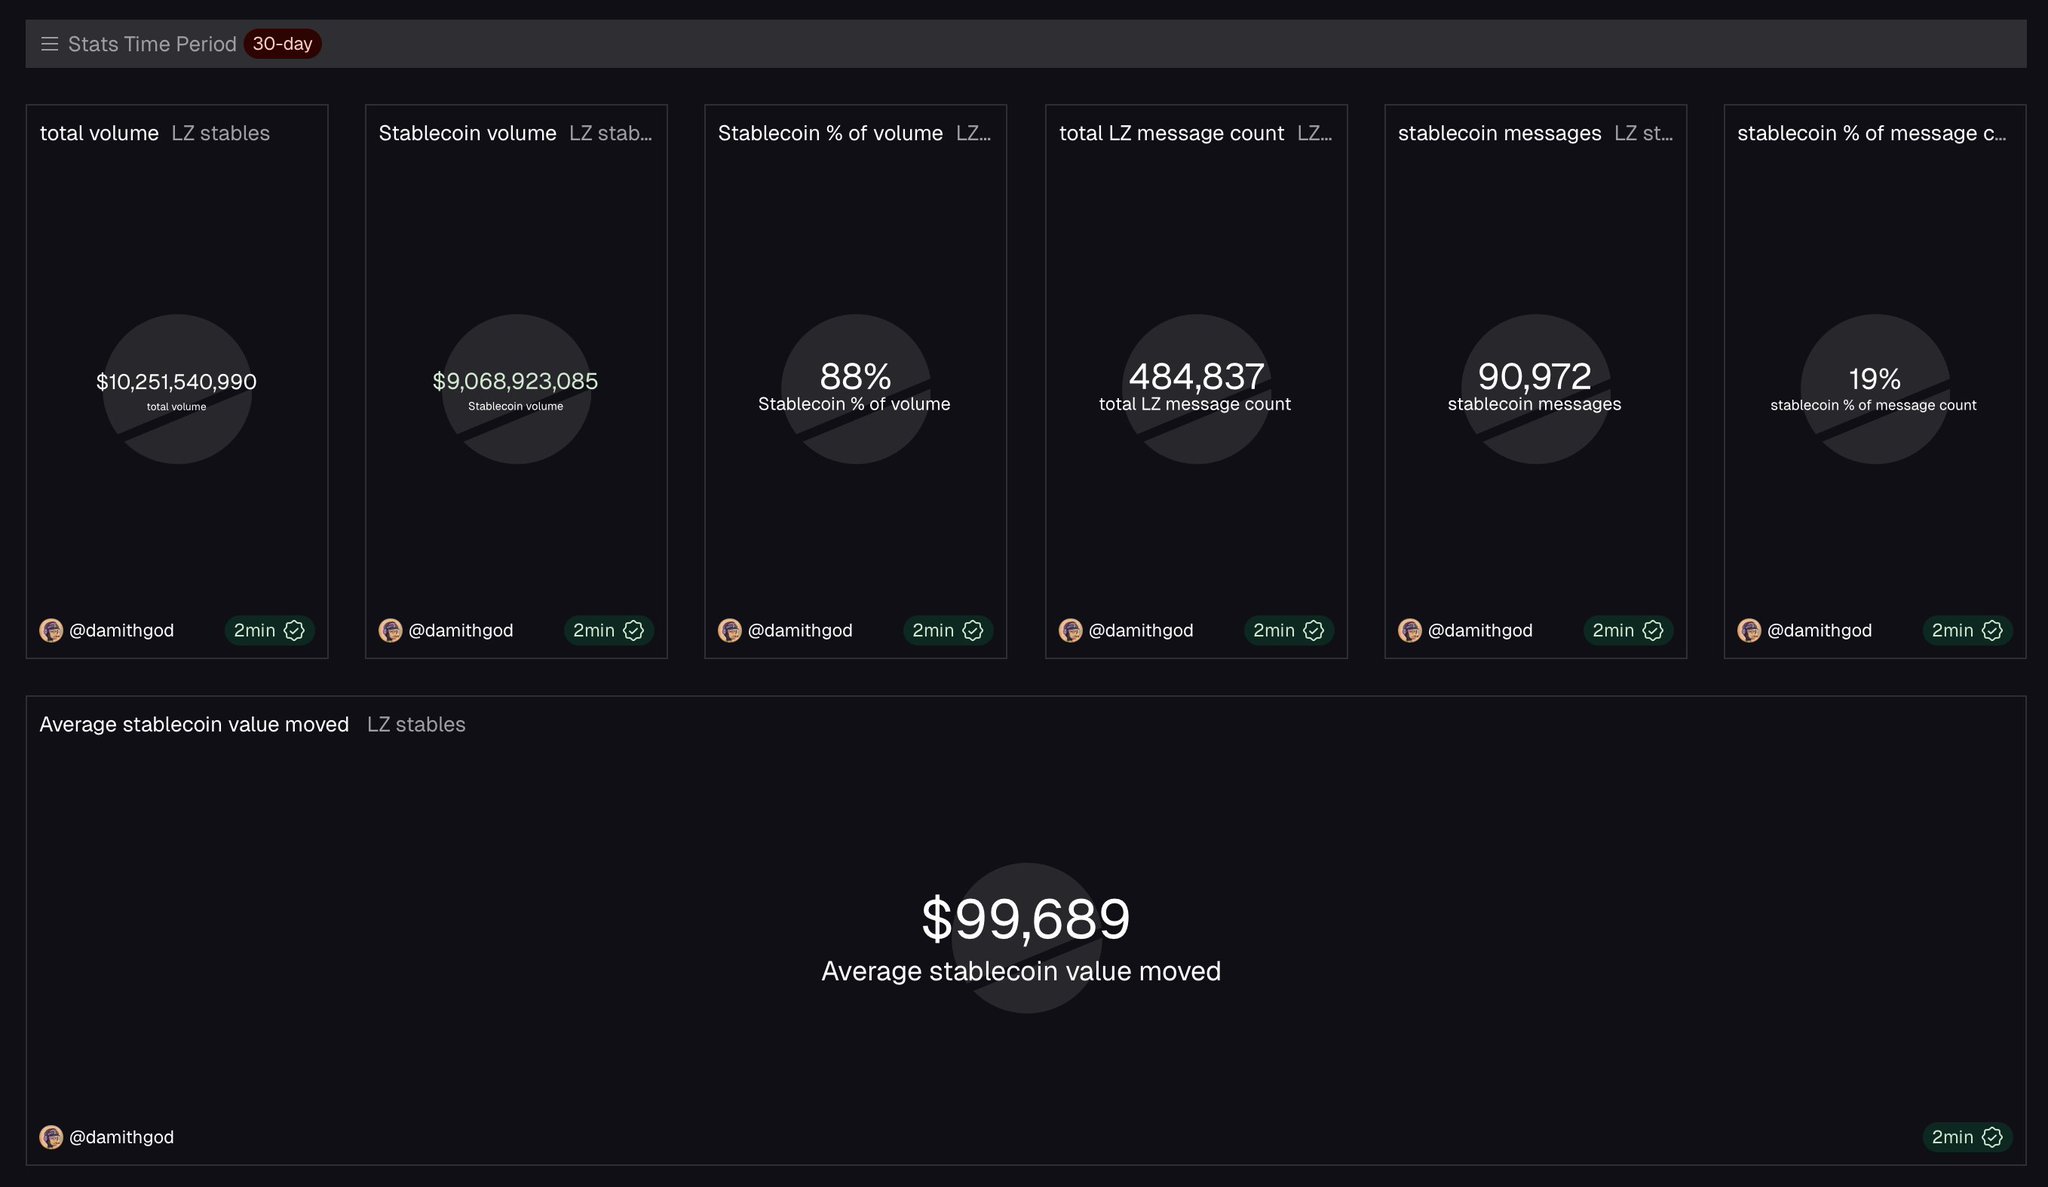This screenshot has height=1187, width=2048.
Task: Click the hamburger icon beside Stats Time Period
Action: [x=49, y=44]
